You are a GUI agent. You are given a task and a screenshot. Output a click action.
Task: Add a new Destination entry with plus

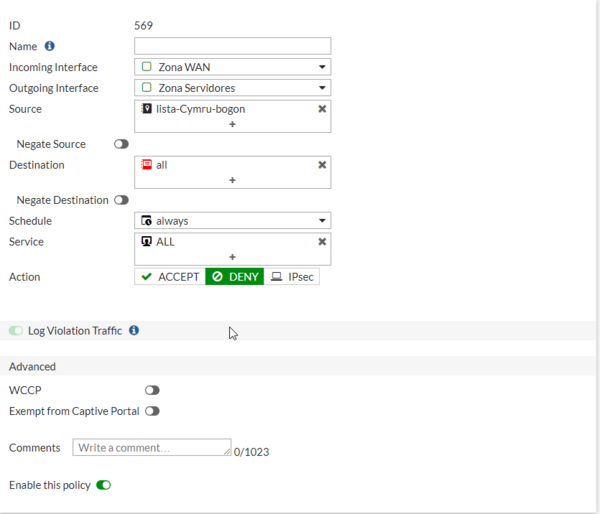click(232, 180)
